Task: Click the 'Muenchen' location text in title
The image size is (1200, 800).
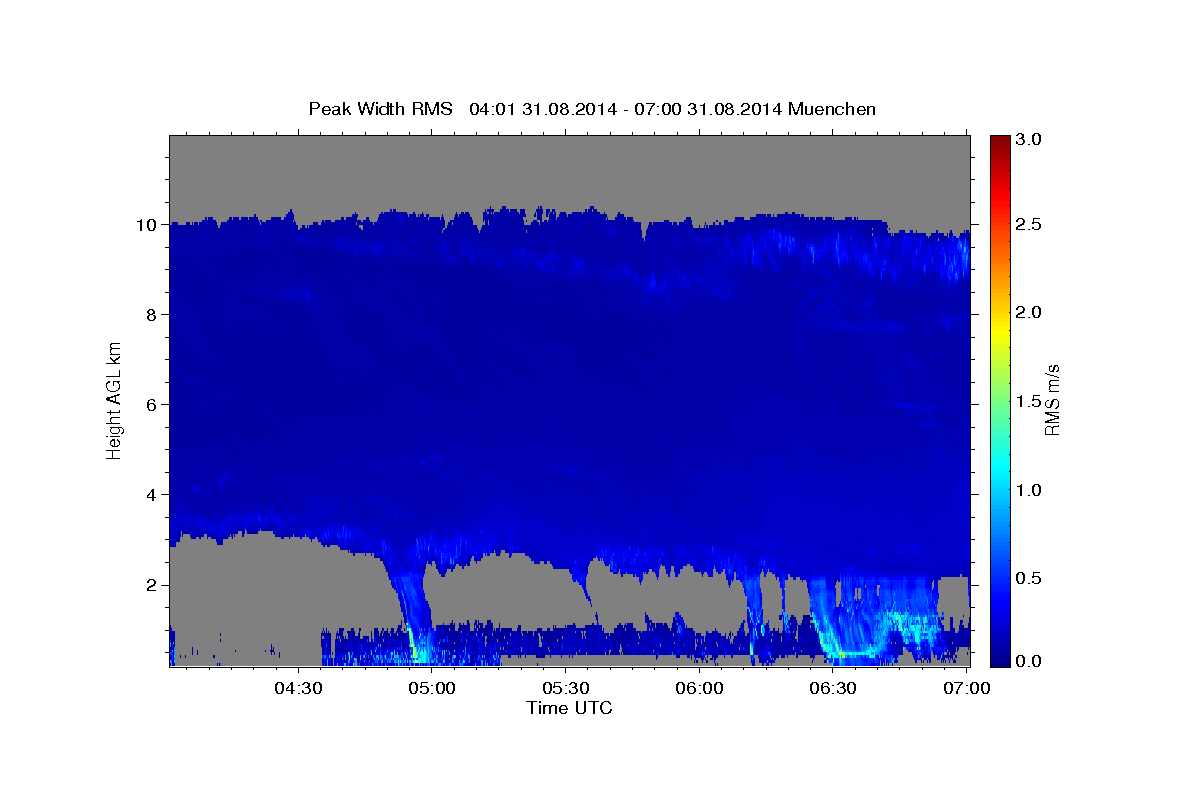Action: (x=832, y=109)
